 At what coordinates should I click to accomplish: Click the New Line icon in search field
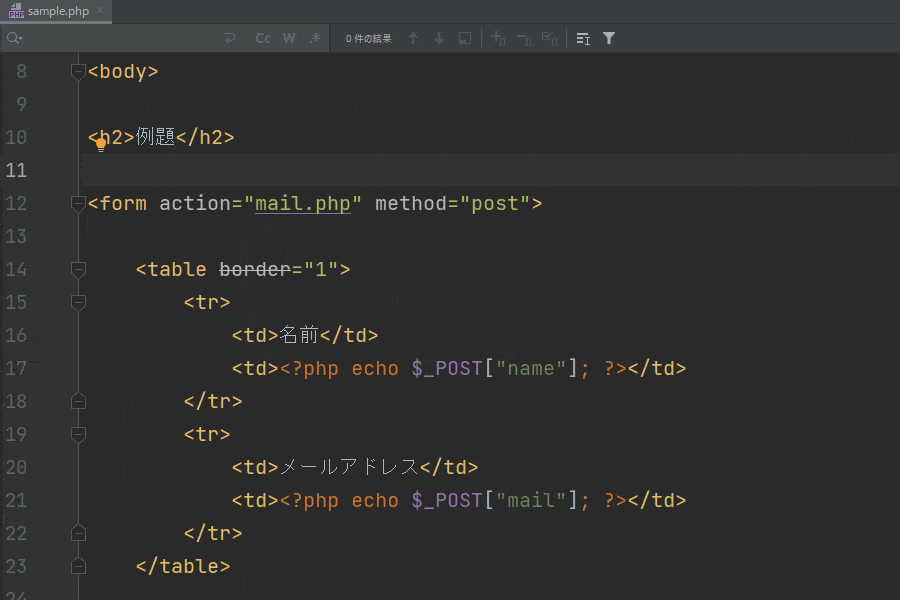pos(230,39)
